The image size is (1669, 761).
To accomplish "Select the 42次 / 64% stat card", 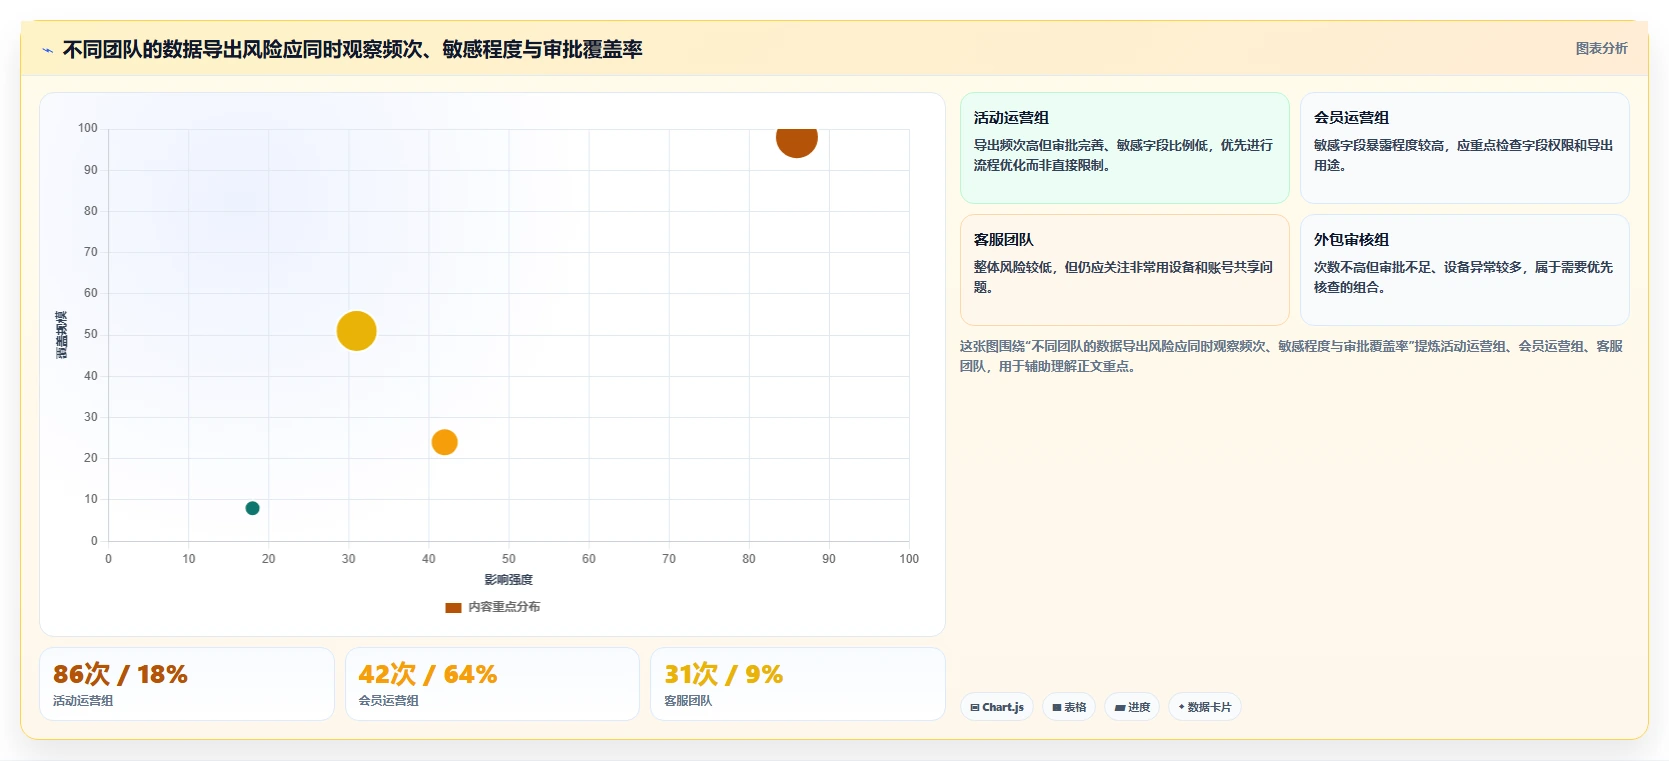I will coord(492,684).
